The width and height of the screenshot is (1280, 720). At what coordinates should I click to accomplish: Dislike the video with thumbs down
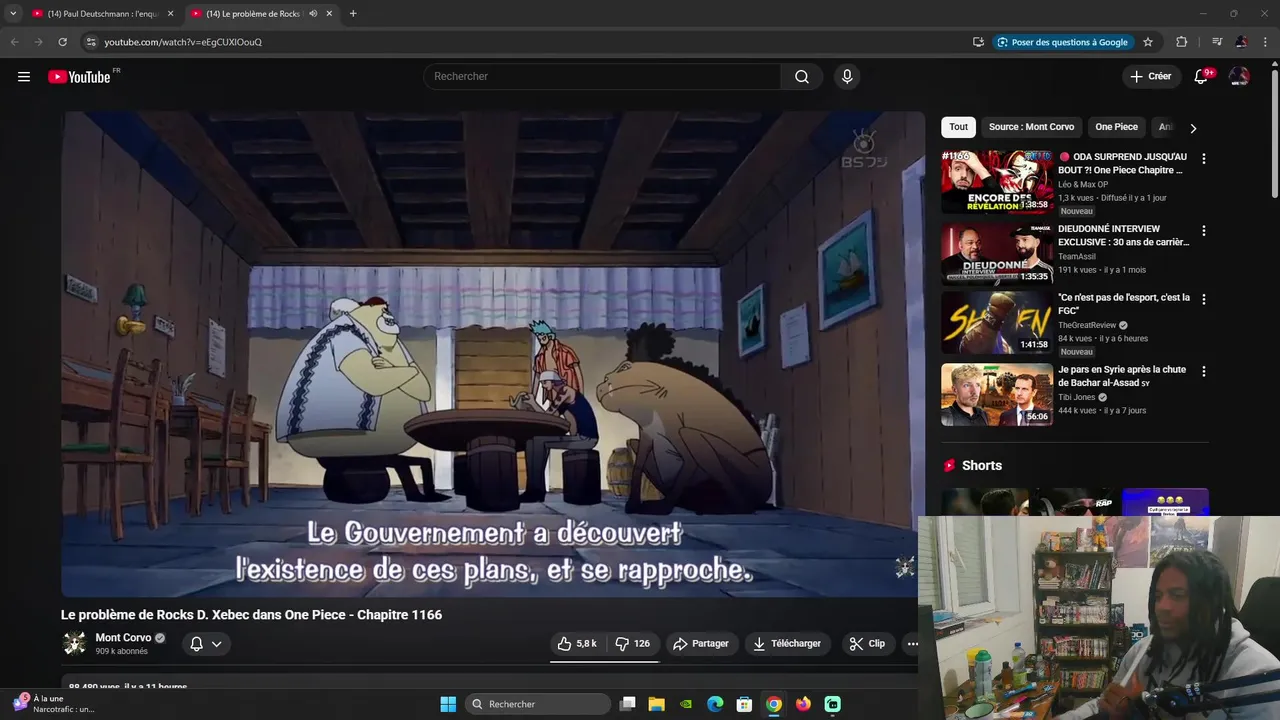pyautogui.click(x=633, y=644)
